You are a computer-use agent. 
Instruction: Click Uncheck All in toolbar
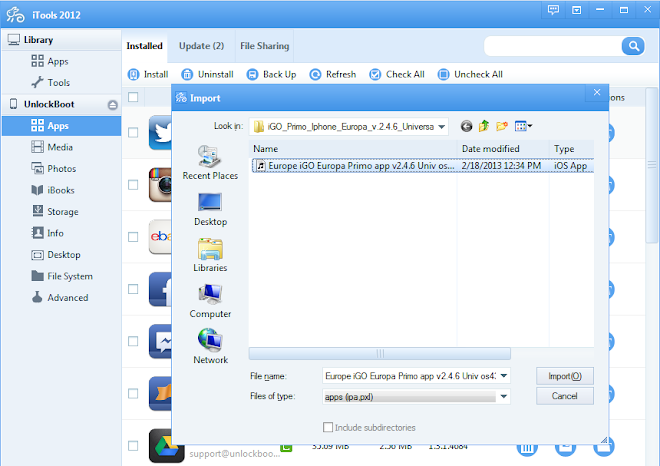[x=470, y=75]
